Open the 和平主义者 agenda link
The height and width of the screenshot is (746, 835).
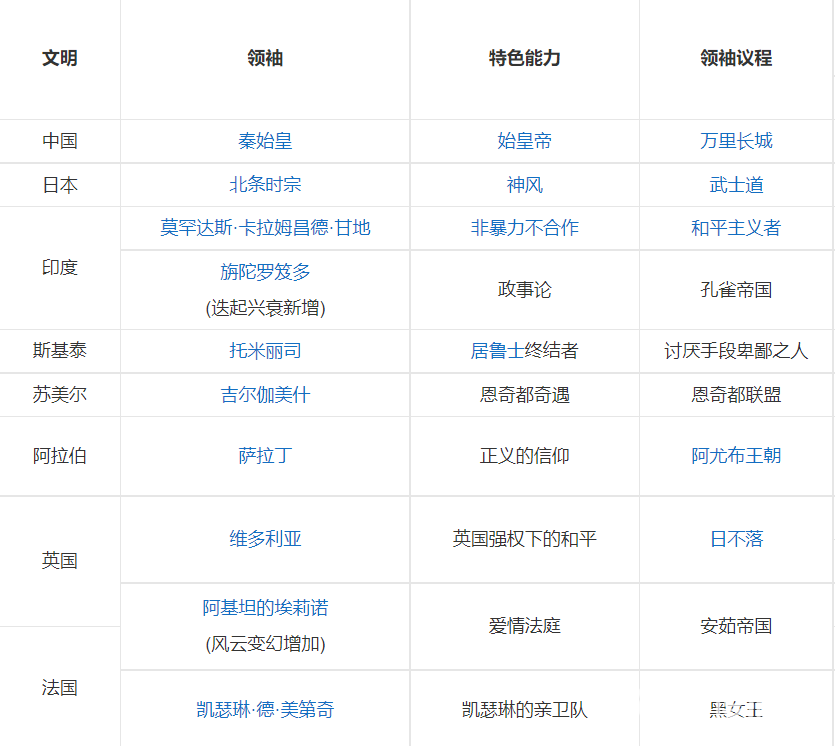736,228
